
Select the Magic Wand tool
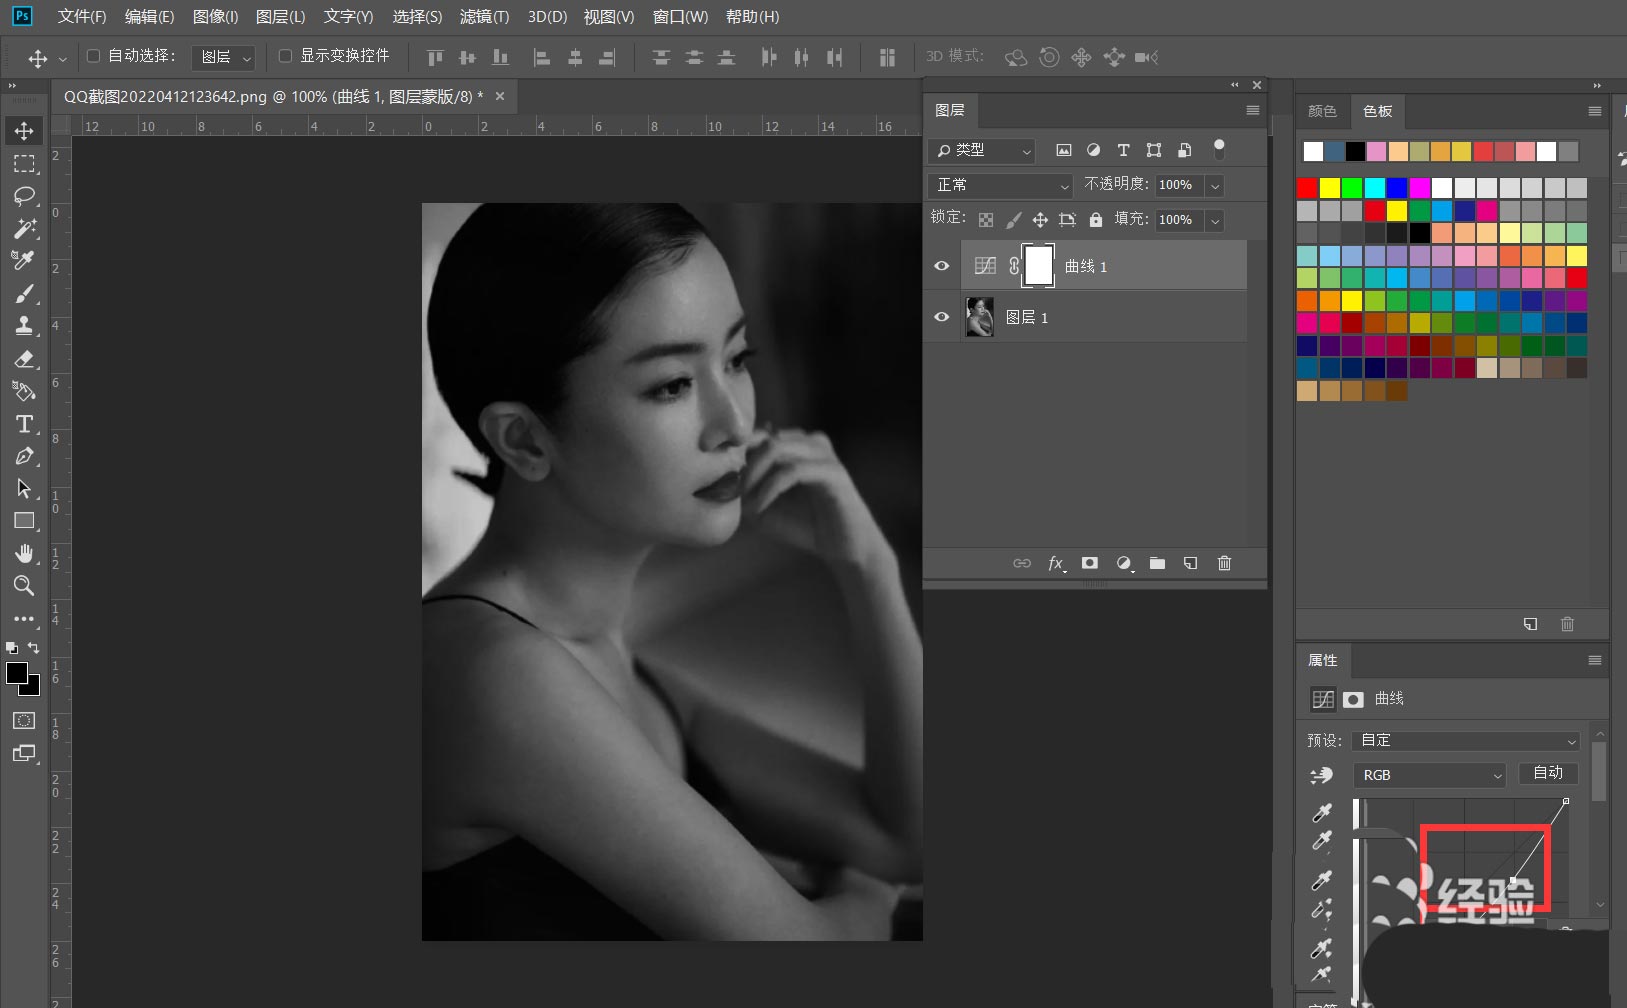point(25,228)
